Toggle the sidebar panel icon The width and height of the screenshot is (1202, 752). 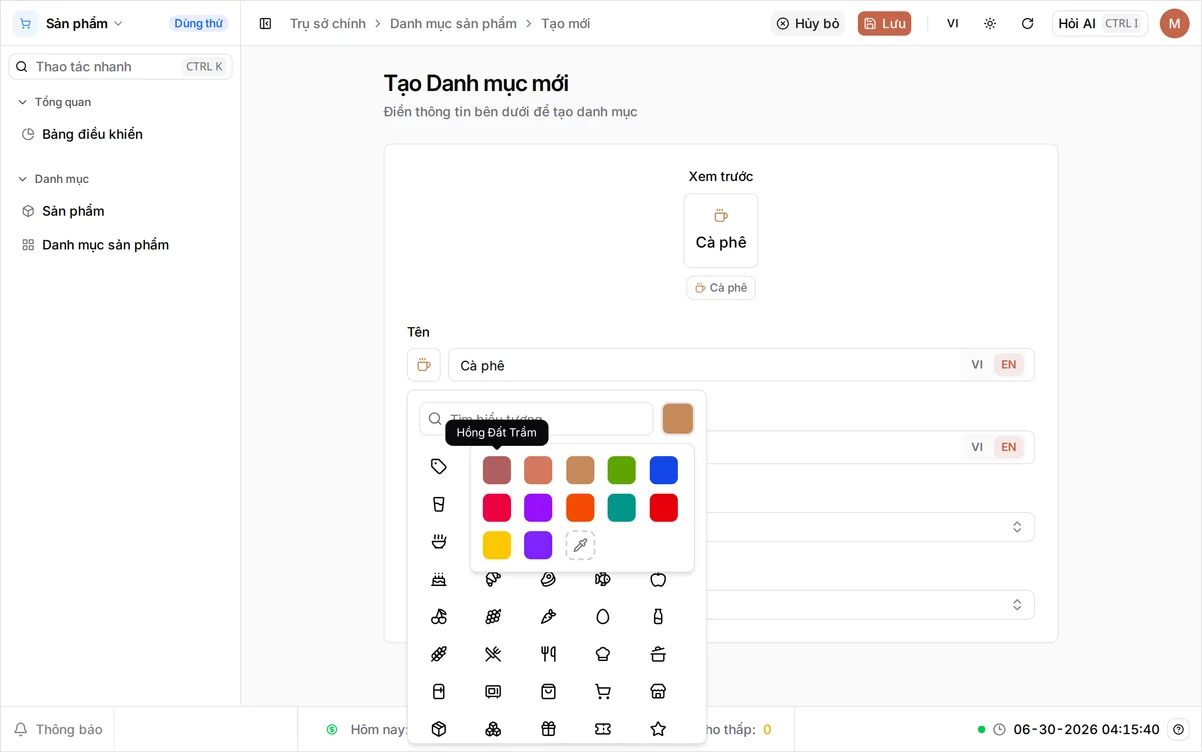pos(265,23)
